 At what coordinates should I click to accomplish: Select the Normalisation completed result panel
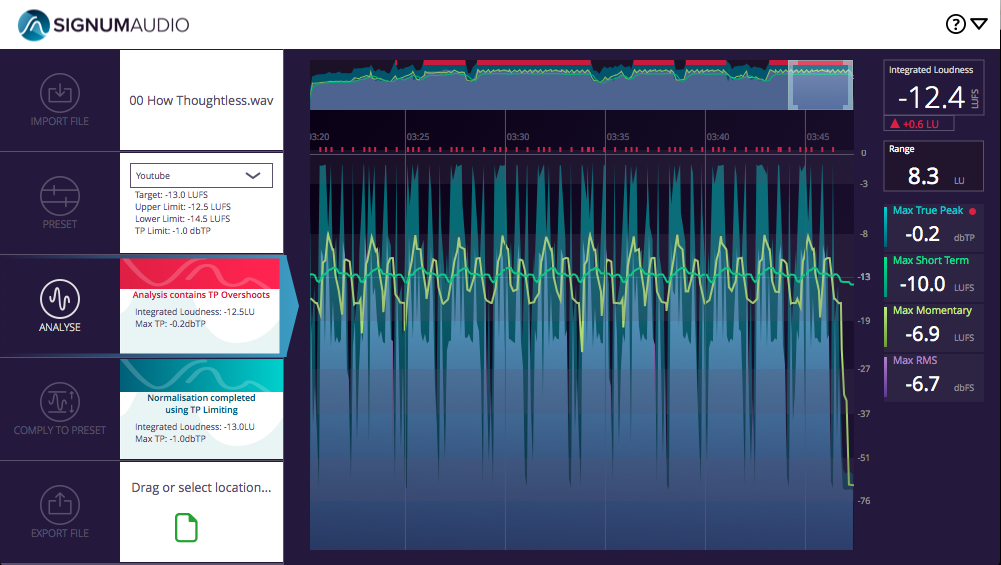201,409
